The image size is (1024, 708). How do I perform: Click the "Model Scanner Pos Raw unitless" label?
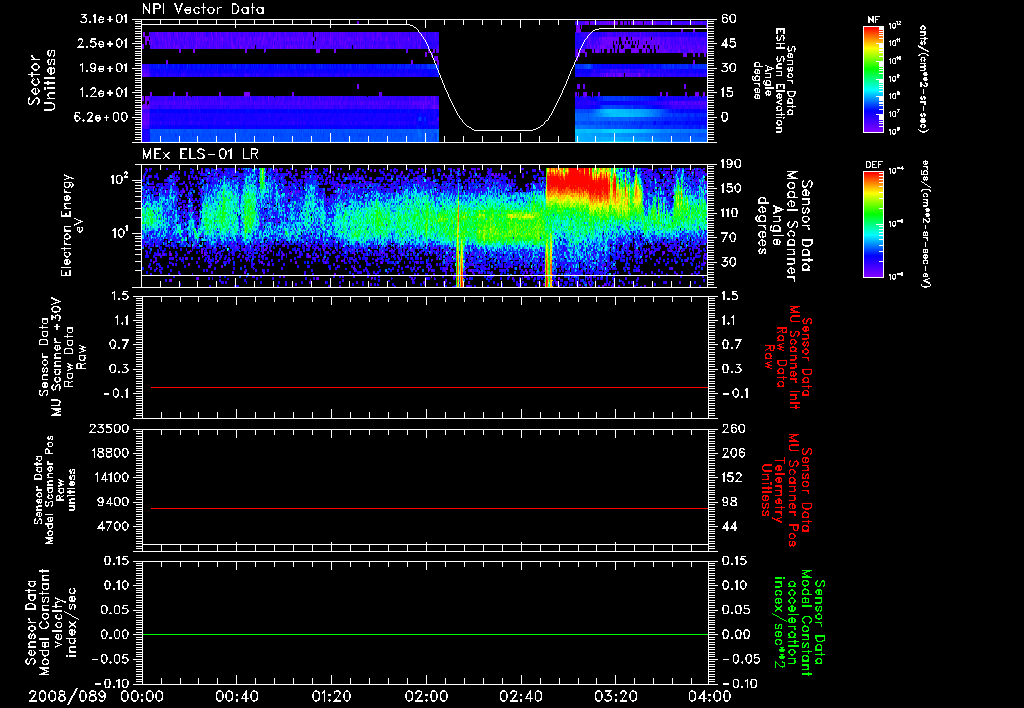[x=55, y=489]
